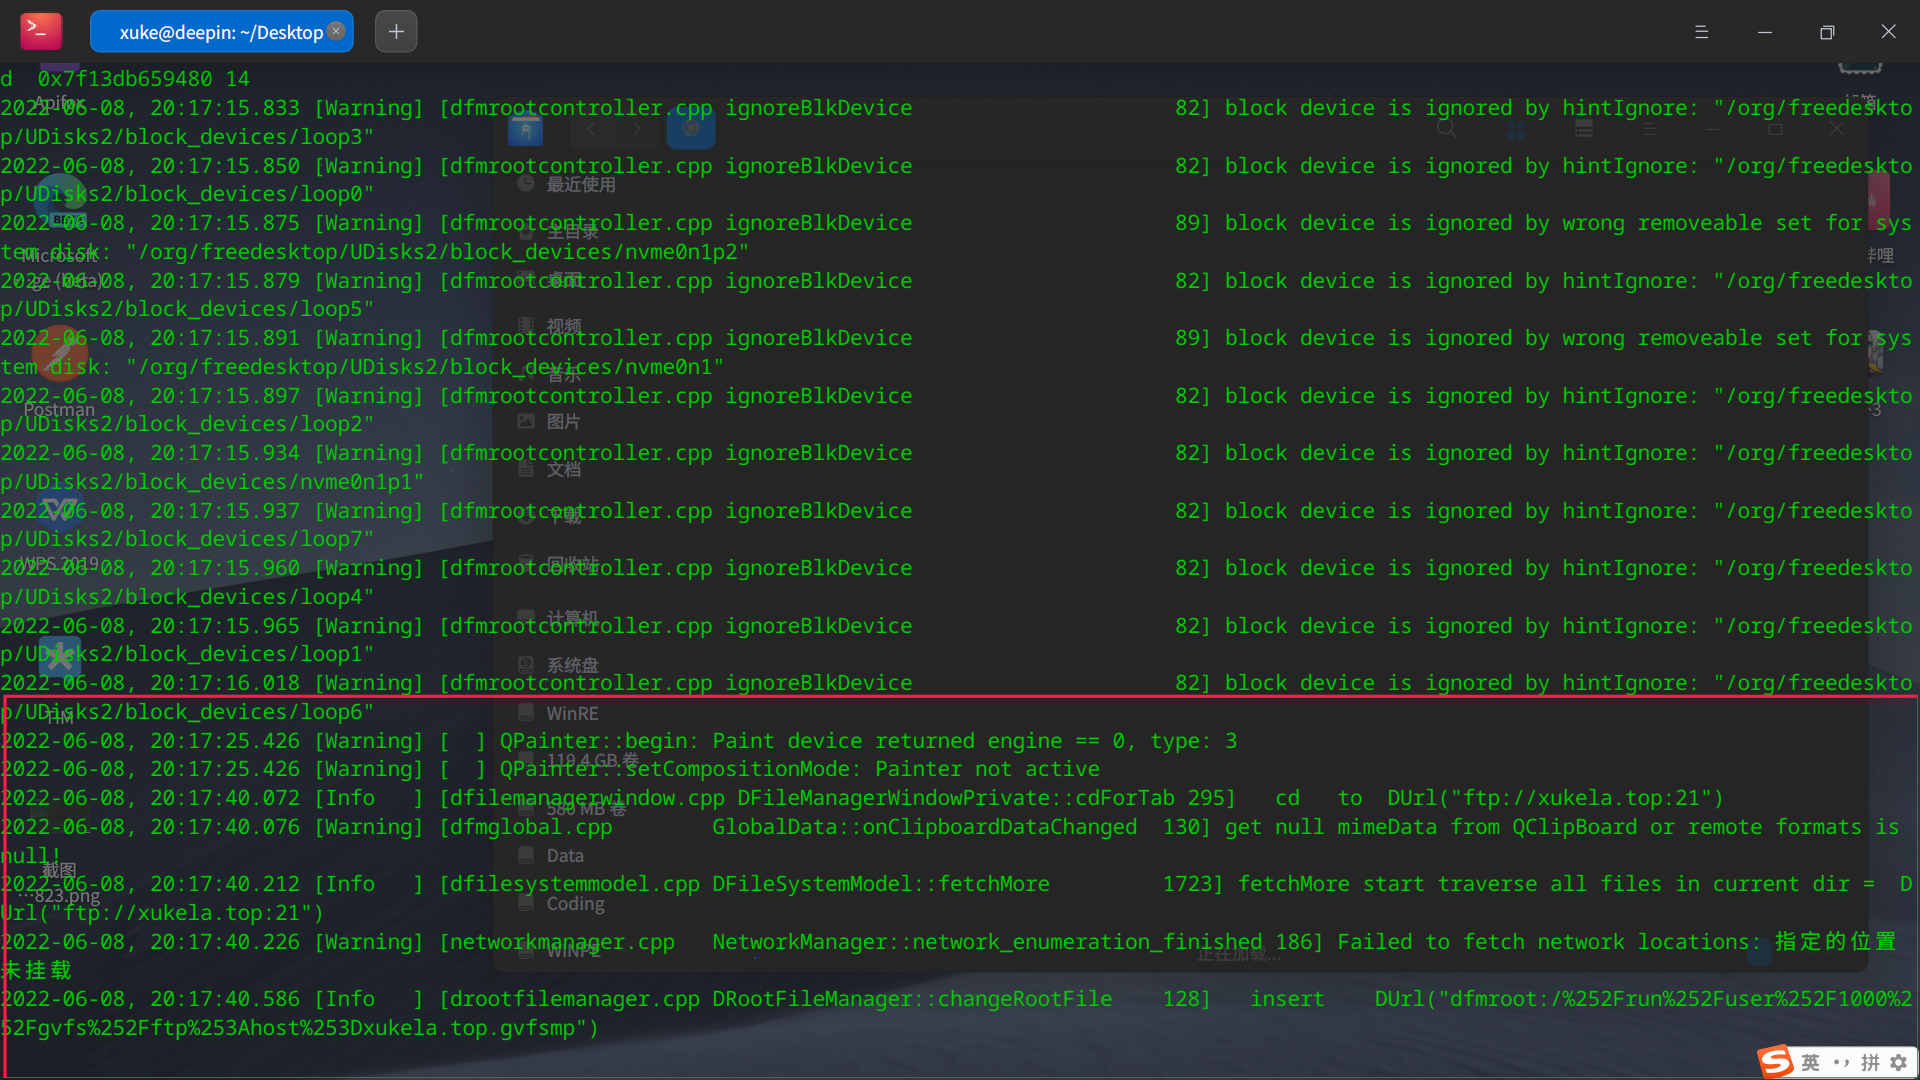The width and height of the screenshot is (1920, 1080).
Task: Click the DRootFileManager::changeRootFile log text
Action: click(x=911, y=999)
